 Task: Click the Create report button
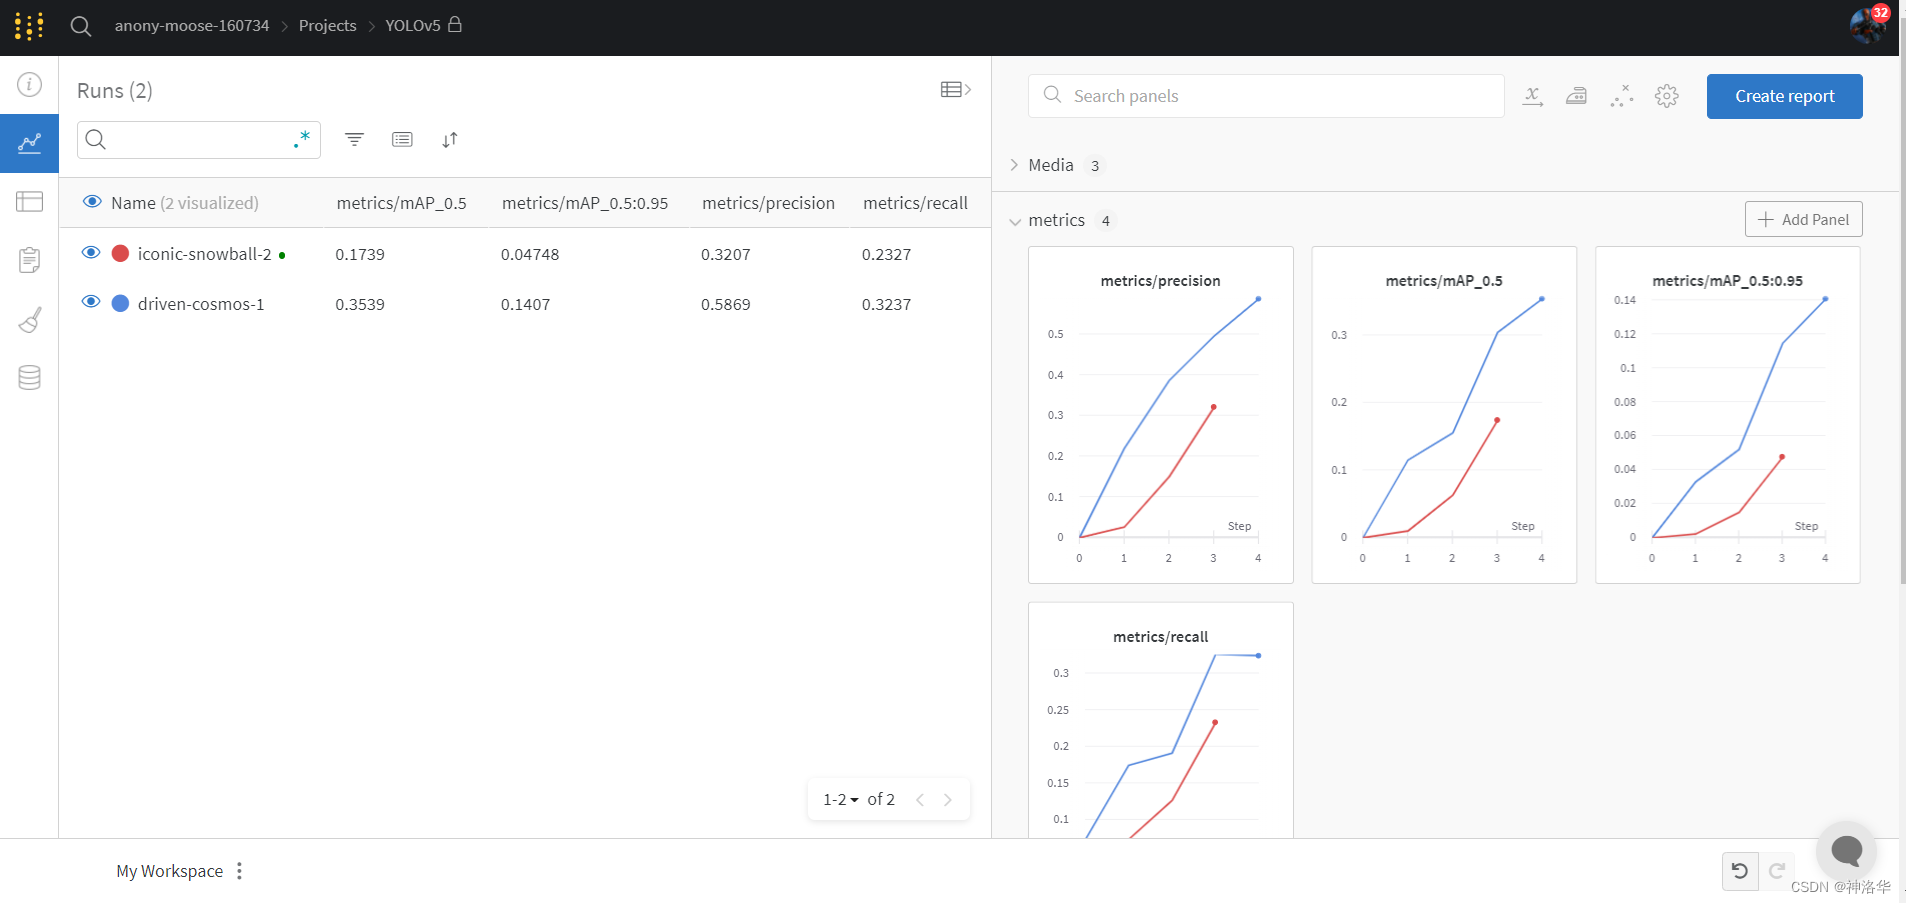1783,96
